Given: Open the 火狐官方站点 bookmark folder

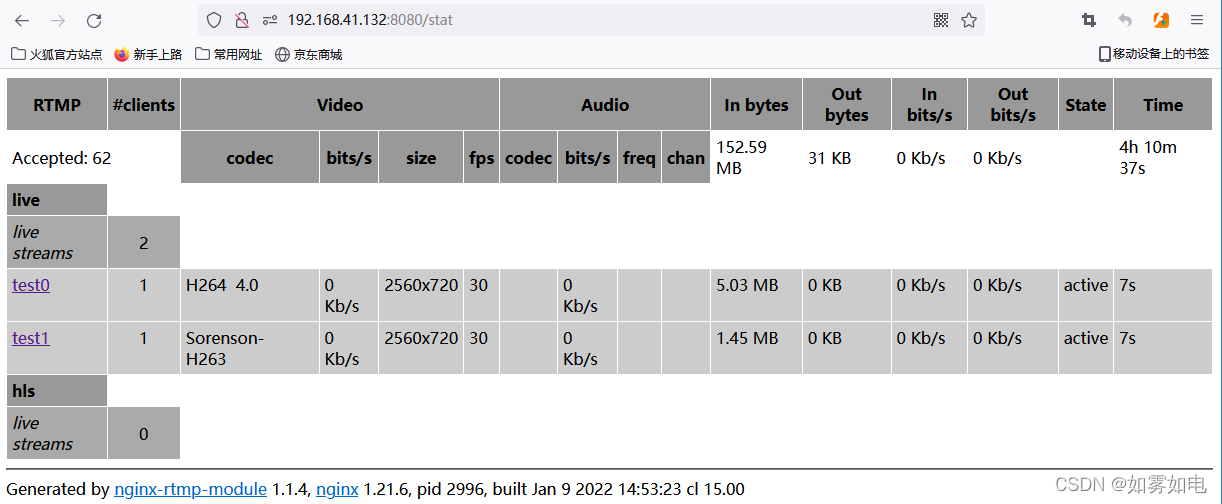Looking at the screenshot, I should point(57,54).
